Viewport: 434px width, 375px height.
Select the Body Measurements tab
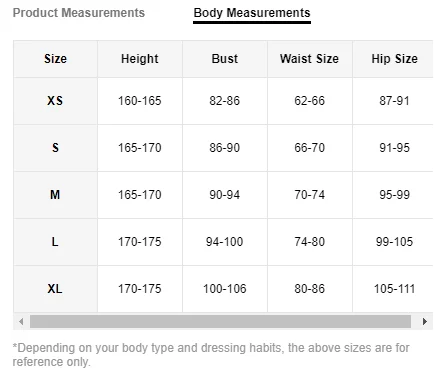[x=252, y=13]
